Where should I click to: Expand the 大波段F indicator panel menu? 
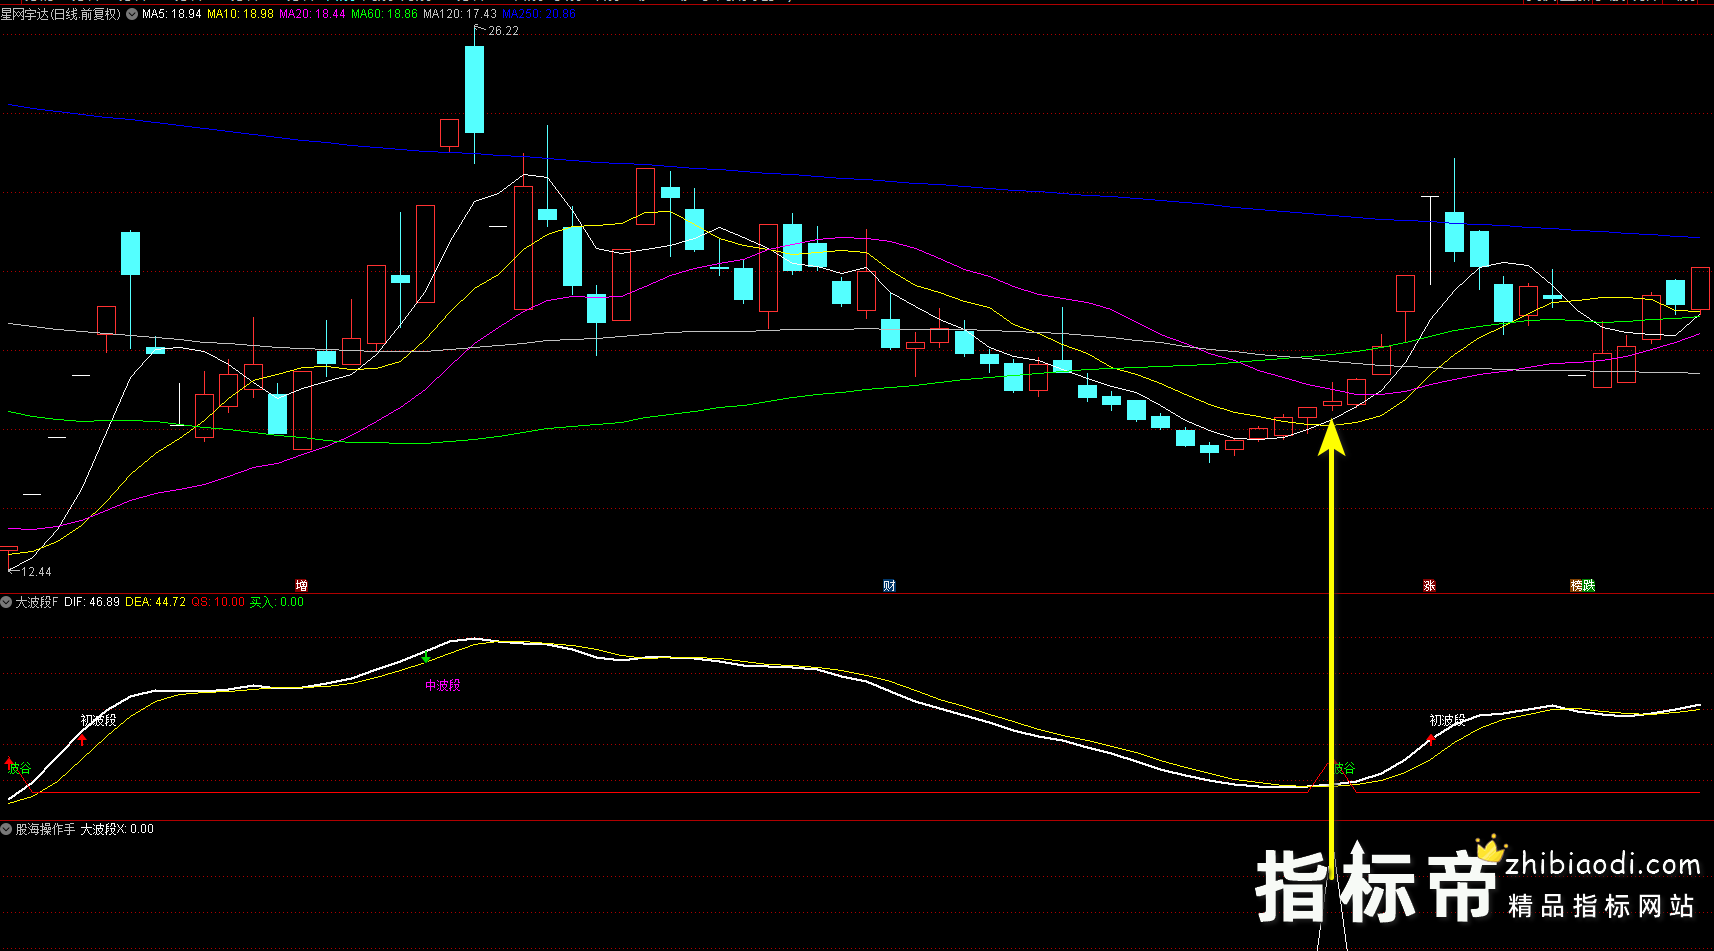pos(6,602)
